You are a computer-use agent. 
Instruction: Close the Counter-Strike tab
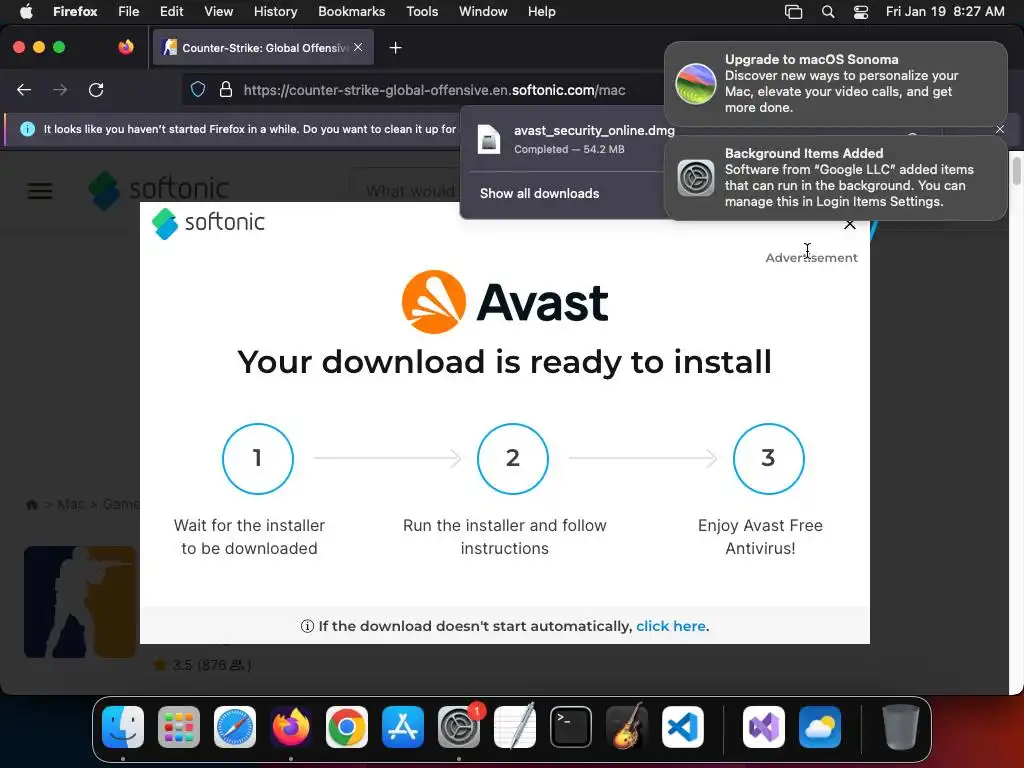tap(358, 47)
